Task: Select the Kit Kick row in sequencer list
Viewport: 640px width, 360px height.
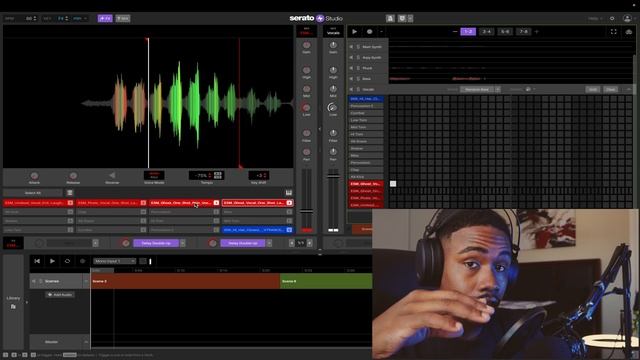Action: [366, 177]
